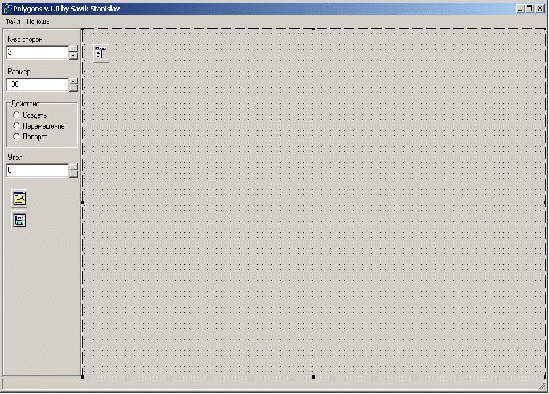Decrease the Угол spinner value
The image size is (549, 394).
73,174
